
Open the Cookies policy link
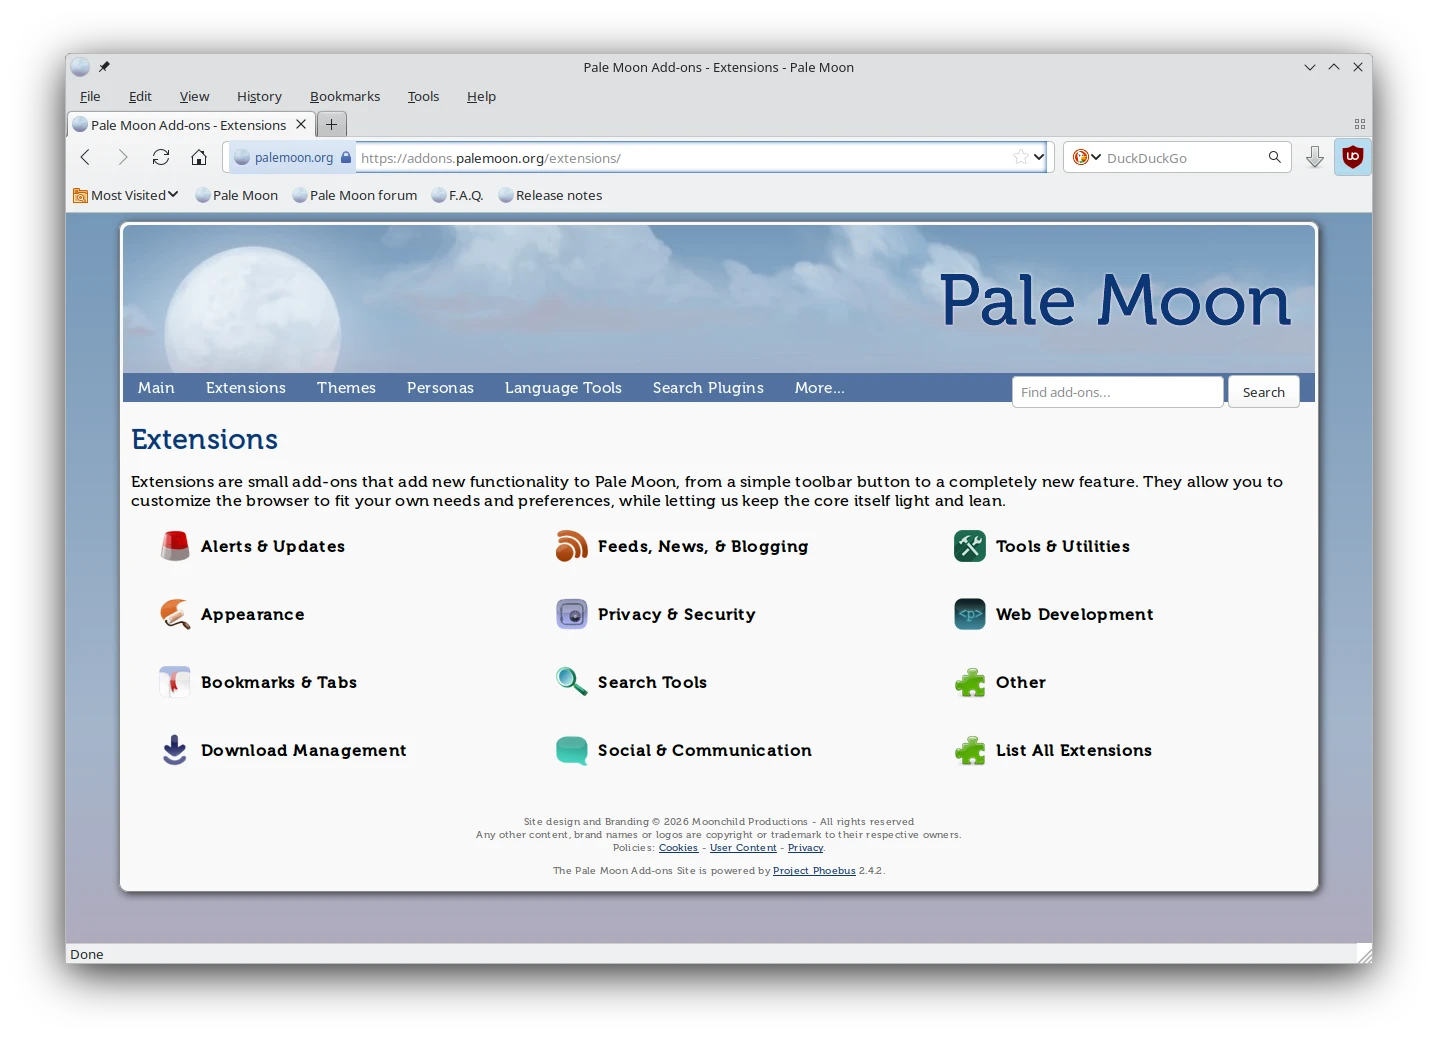click(678, 848)
